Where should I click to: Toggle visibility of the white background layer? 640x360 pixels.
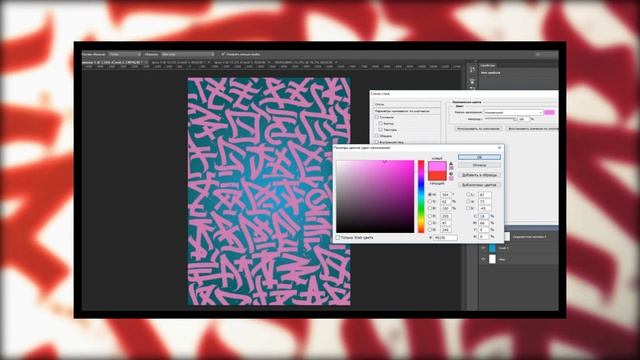[483, 259]
